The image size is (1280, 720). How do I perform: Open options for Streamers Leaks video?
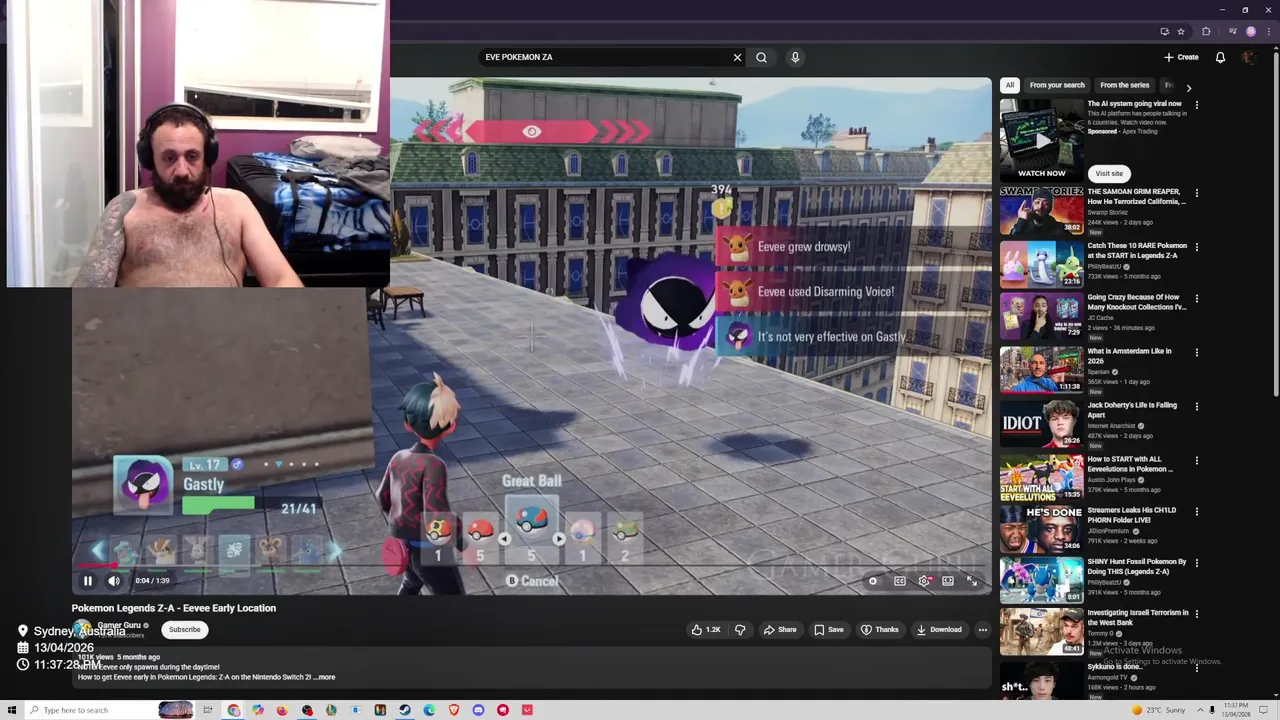click(1196, 511)
